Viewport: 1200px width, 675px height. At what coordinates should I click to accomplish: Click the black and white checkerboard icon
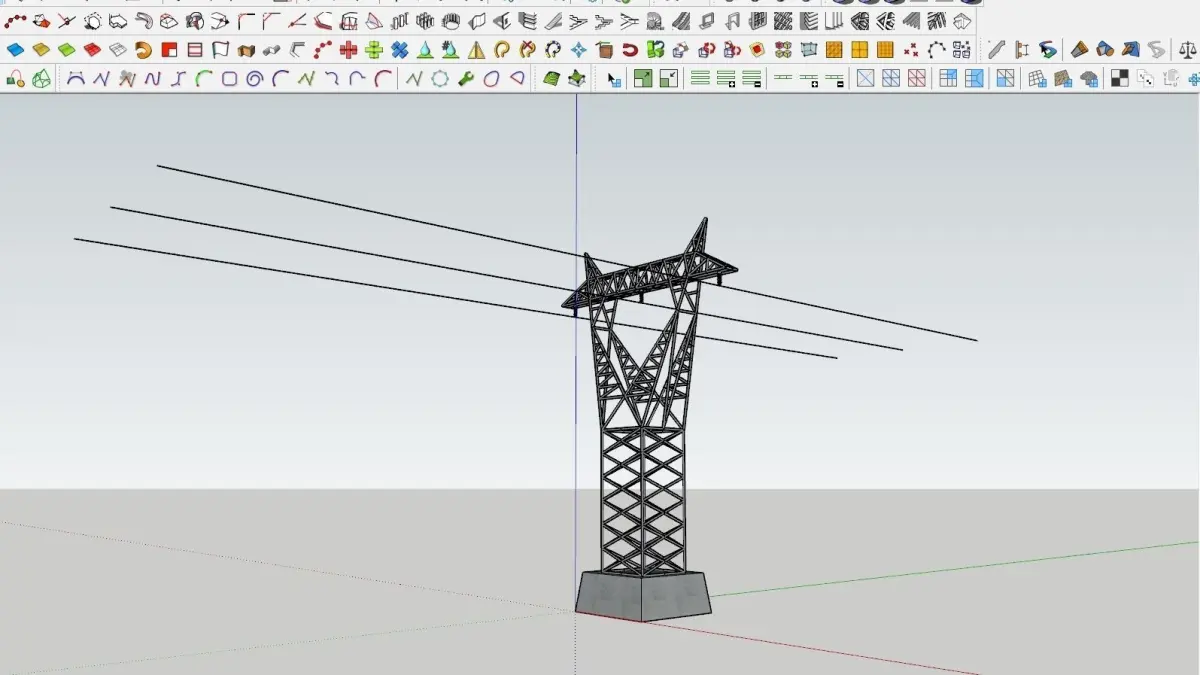coord(1119,78)
